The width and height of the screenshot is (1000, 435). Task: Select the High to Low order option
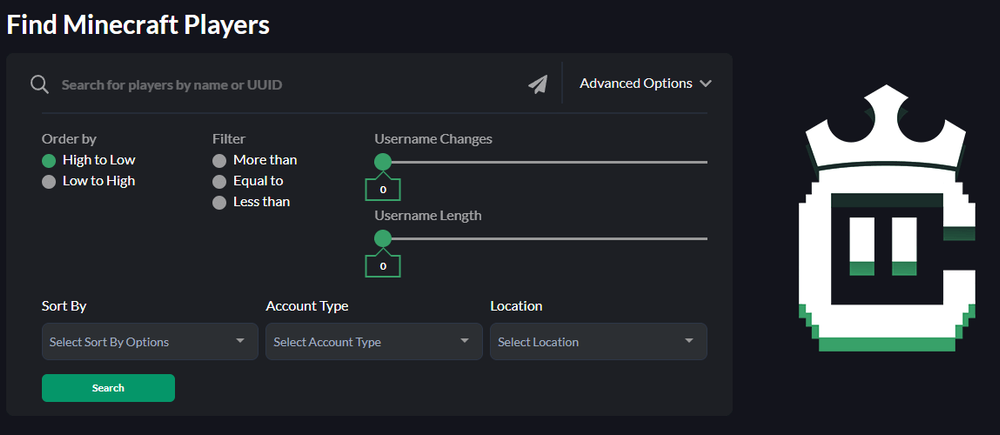(89, 160)
